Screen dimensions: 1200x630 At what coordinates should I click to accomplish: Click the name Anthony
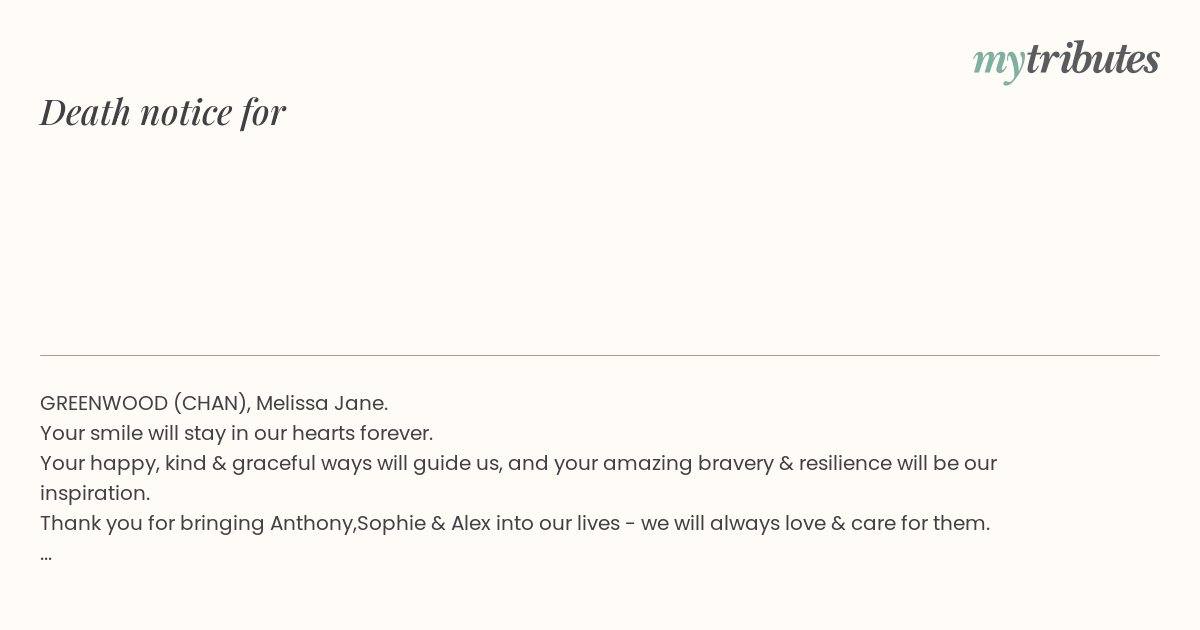312,523
